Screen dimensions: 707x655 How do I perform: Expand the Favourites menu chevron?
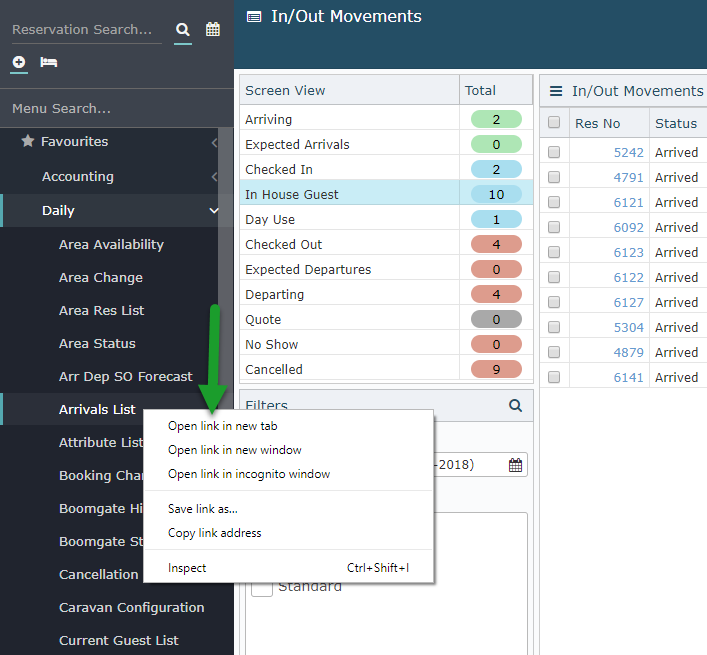215,142
